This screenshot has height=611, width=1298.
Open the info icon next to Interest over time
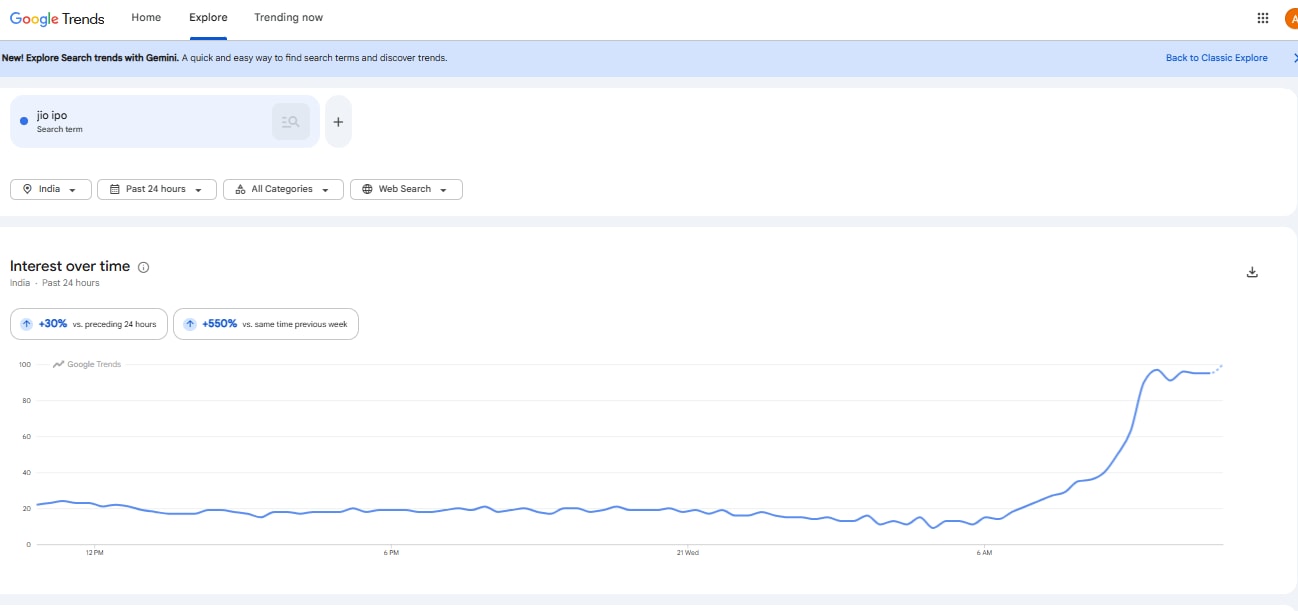click(143, 267)
